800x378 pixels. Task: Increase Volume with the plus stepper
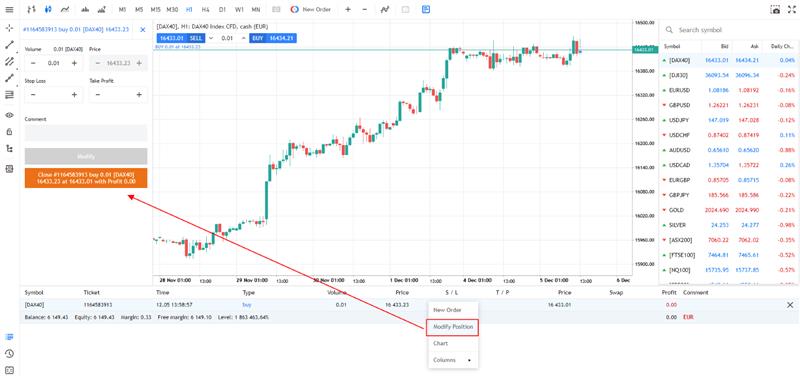74,63
